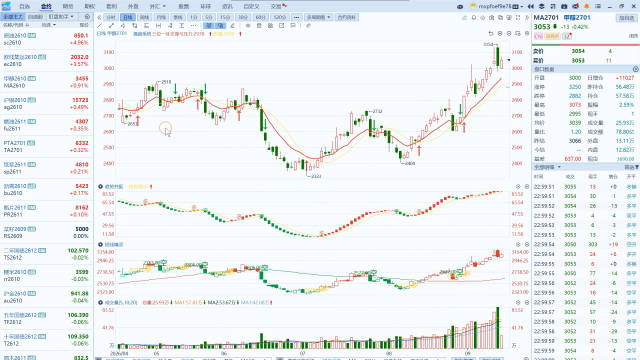Open the 股票 top menu tab
This screenshot has width=640, height=360.
(184, 7)
